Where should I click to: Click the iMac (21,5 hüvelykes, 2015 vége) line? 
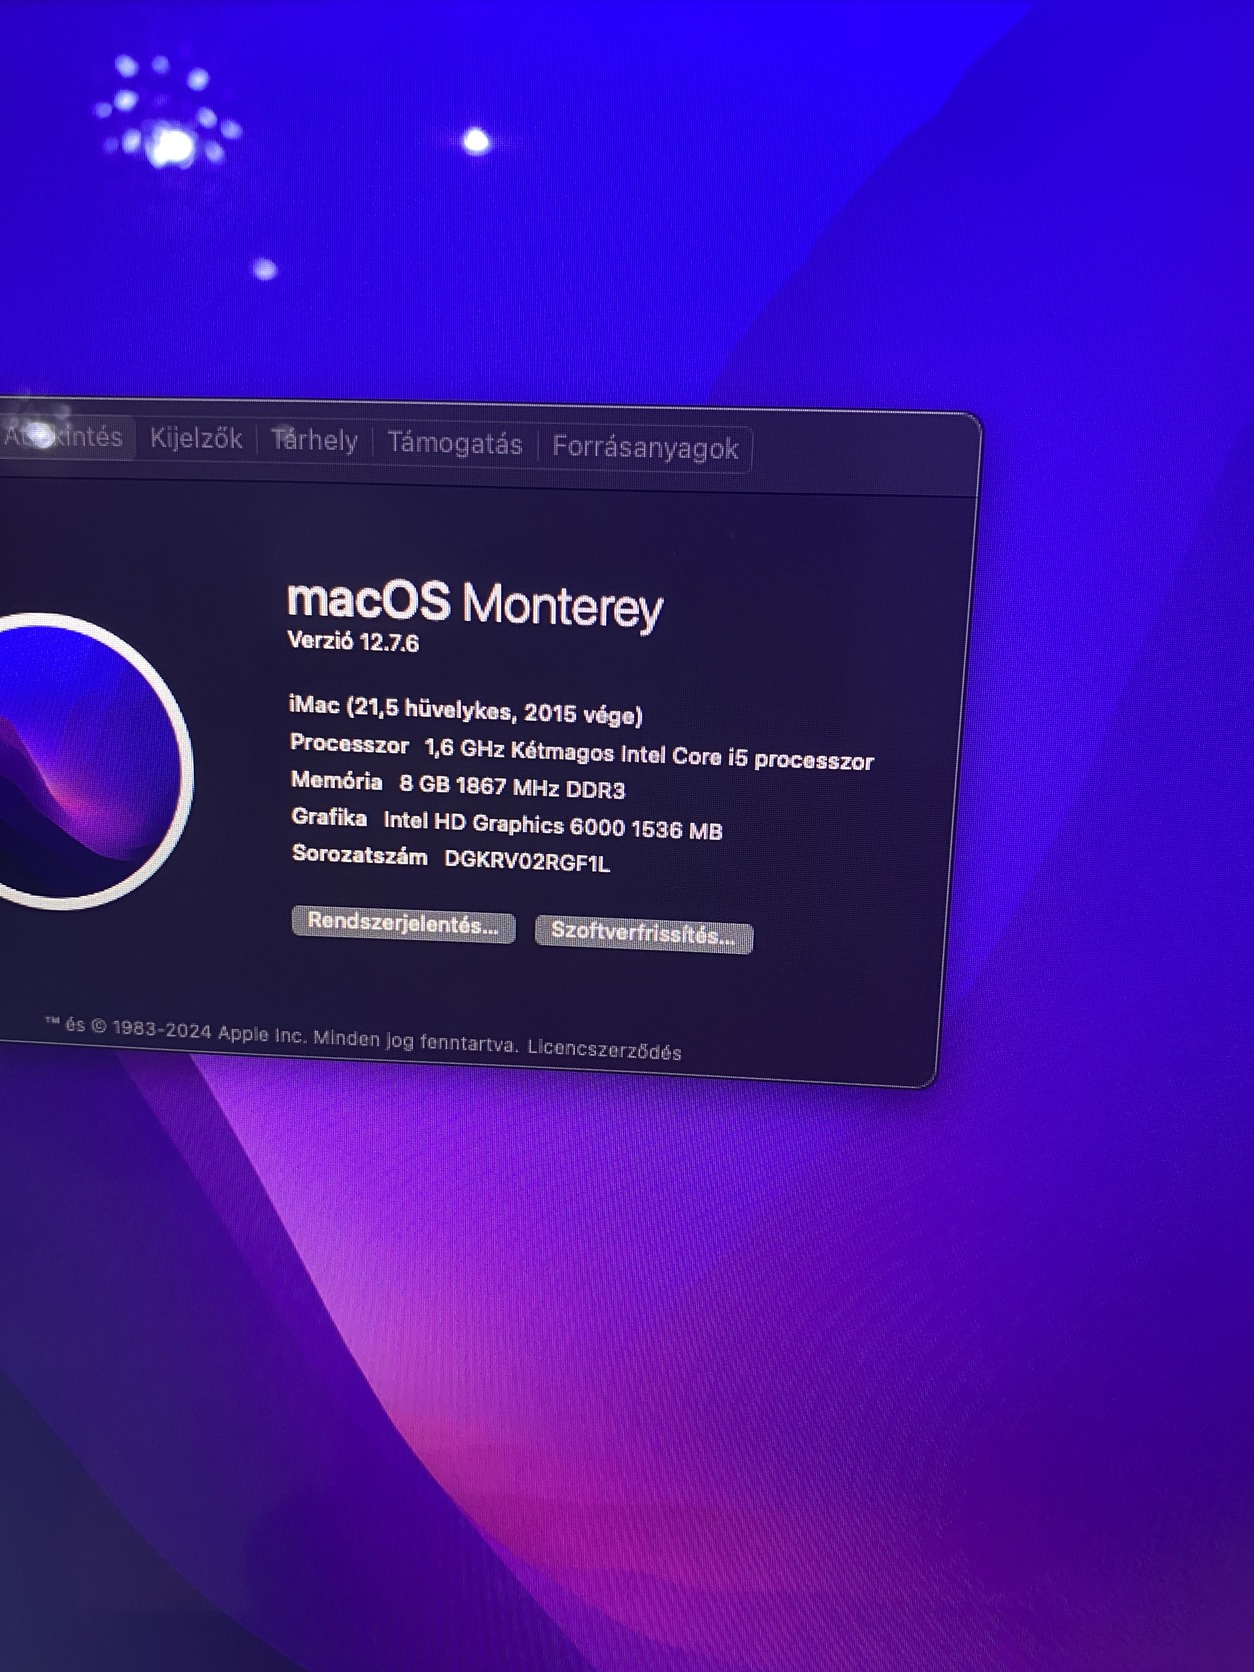(466, 710)
